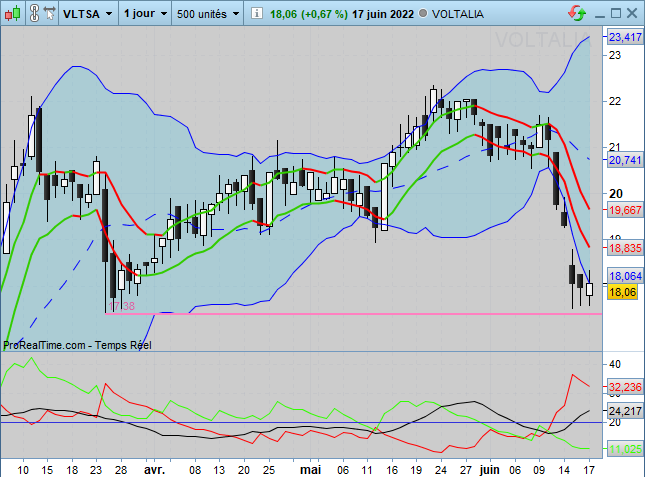Click the VOLTALIA instrument name
The height and width of the screenshot is (477, 645).
(x=457, y=14)
